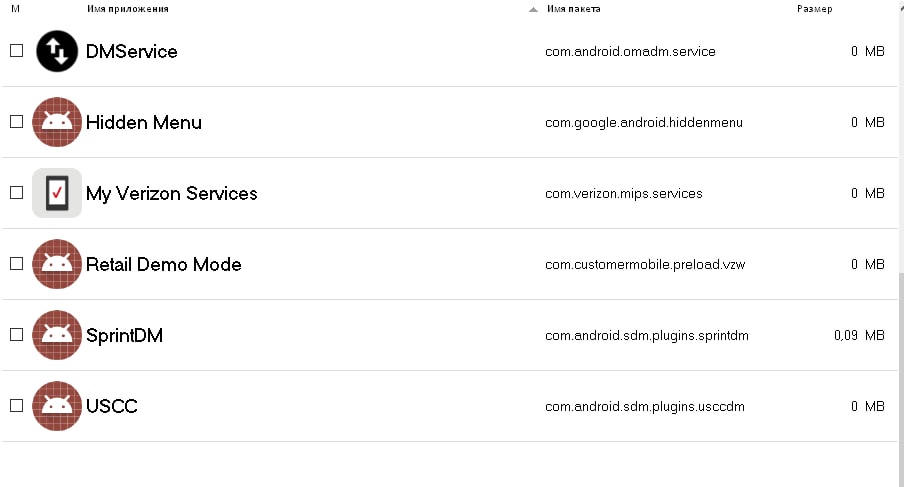Click the Hidden Menu android icon
This screenshot has width=904, height=487.
coord(56,122)
